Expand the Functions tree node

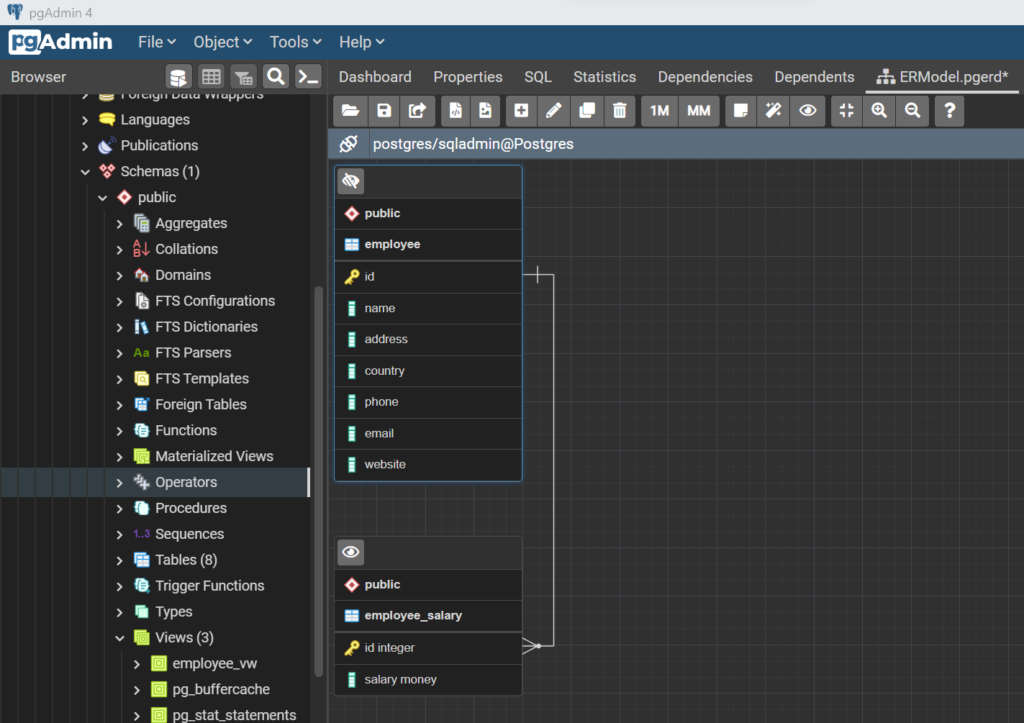pyautogui.click(x=120, y=431)
